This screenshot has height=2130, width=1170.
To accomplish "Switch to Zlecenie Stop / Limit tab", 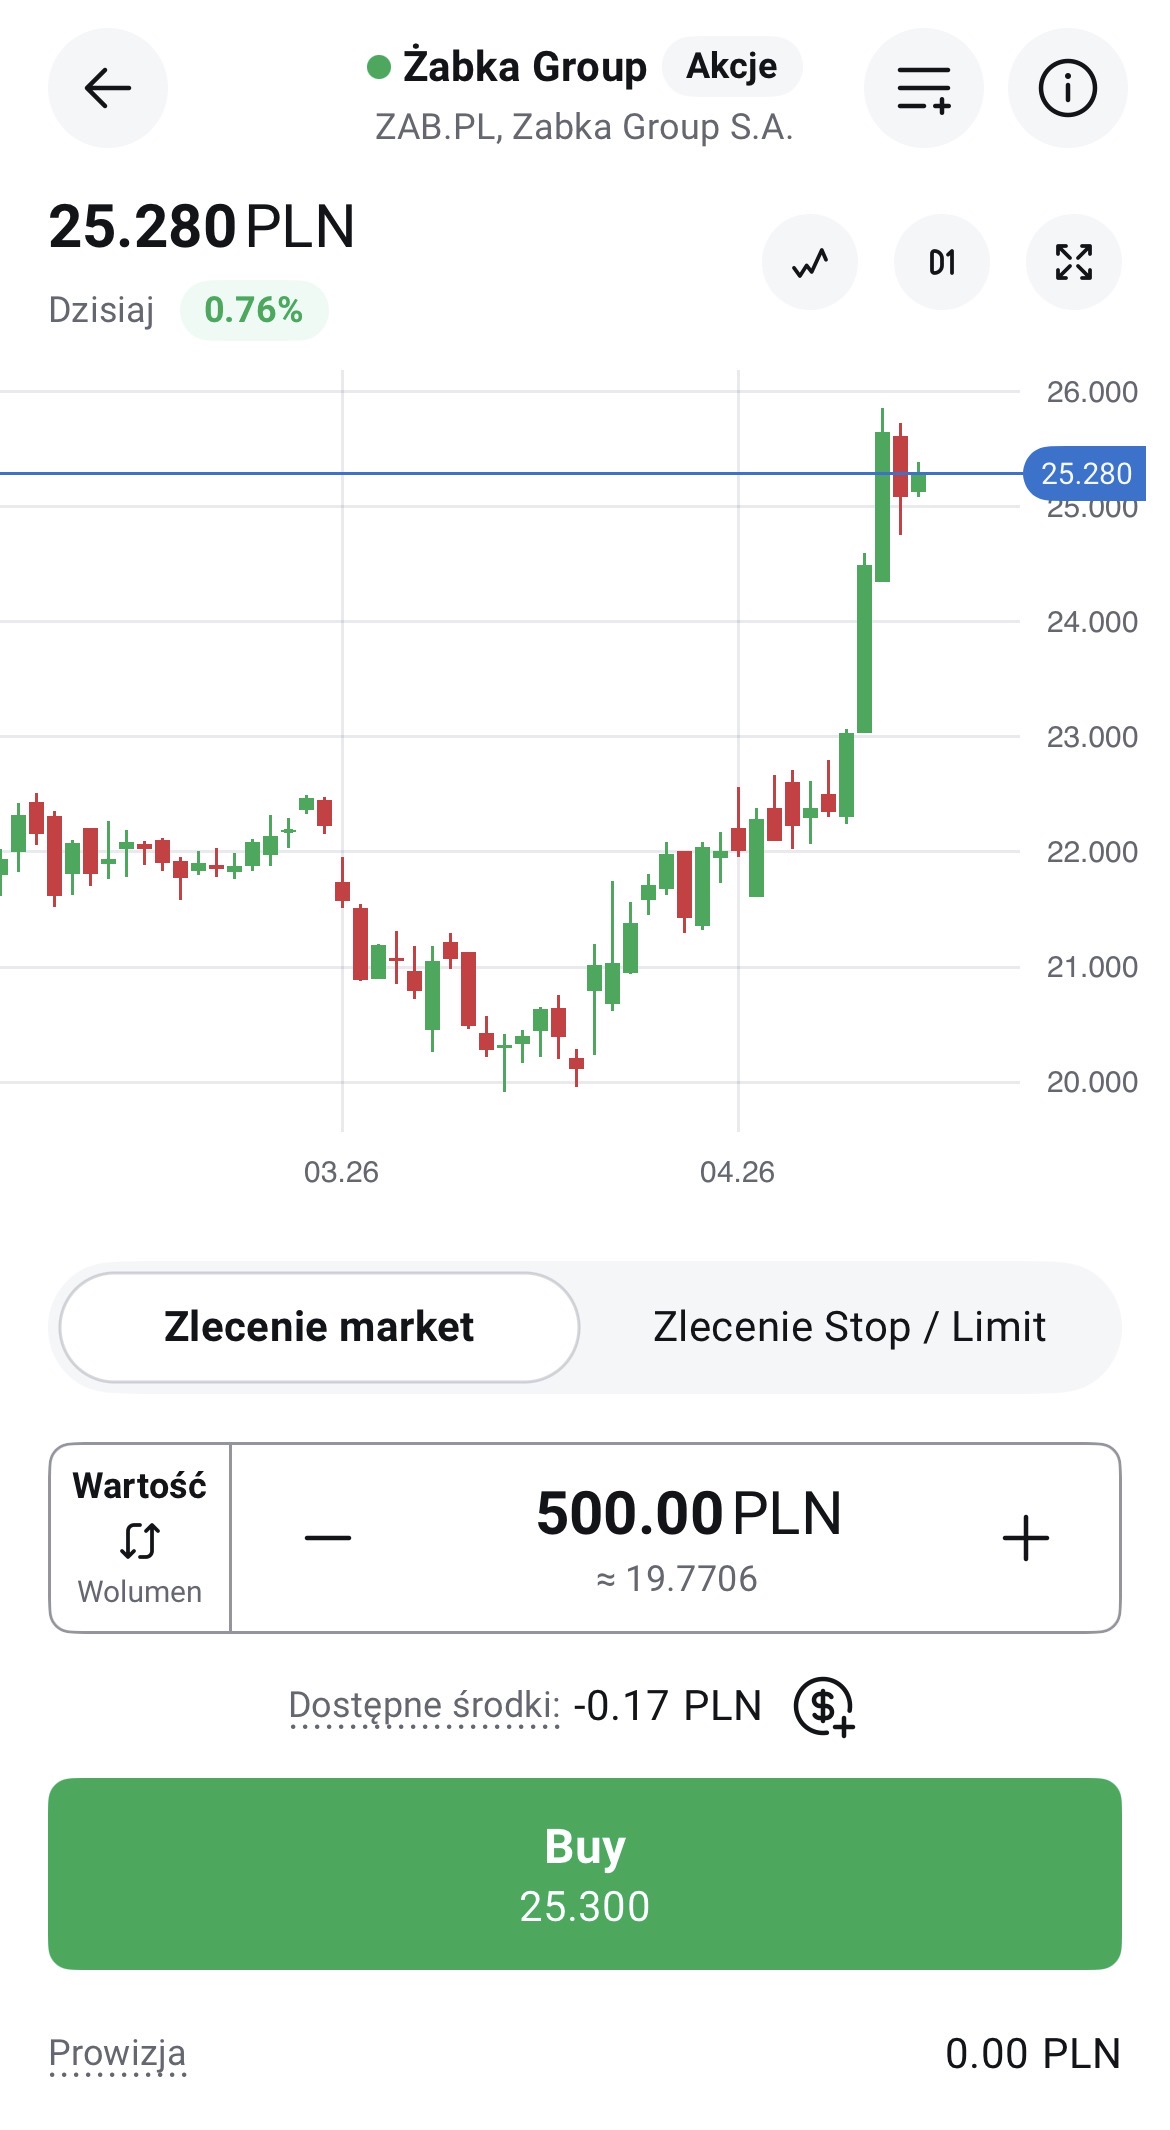I will coord(849,1327).
